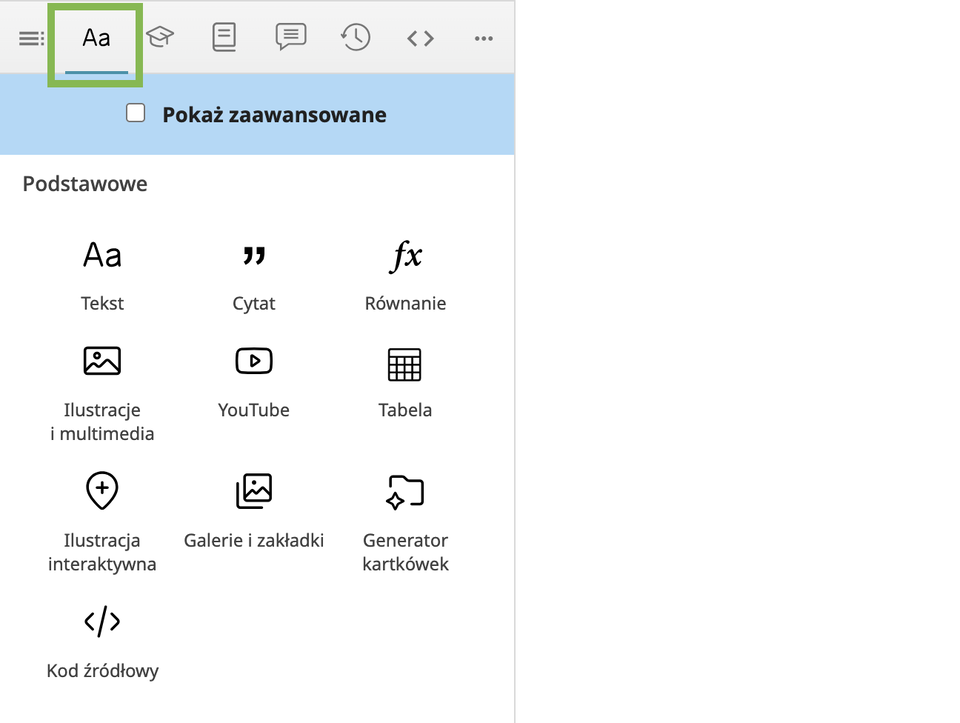Click the Pokaż zaawansowane label text
Screen dimensions: 960x723
(274, 115)
